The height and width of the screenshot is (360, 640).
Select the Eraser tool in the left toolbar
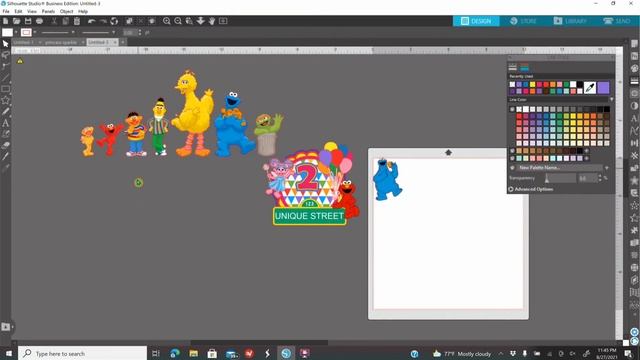click(5, 145)
